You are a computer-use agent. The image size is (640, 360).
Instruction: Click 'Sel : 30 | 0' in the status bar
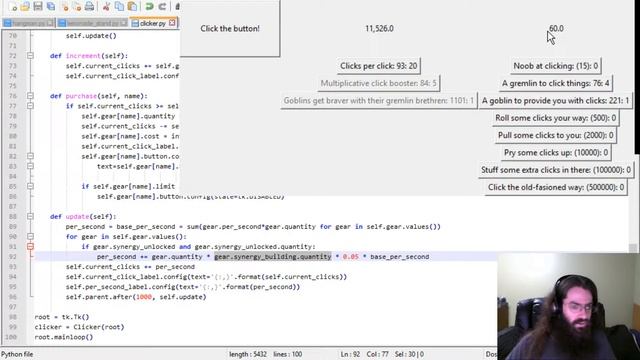click(x=409, y=354)
